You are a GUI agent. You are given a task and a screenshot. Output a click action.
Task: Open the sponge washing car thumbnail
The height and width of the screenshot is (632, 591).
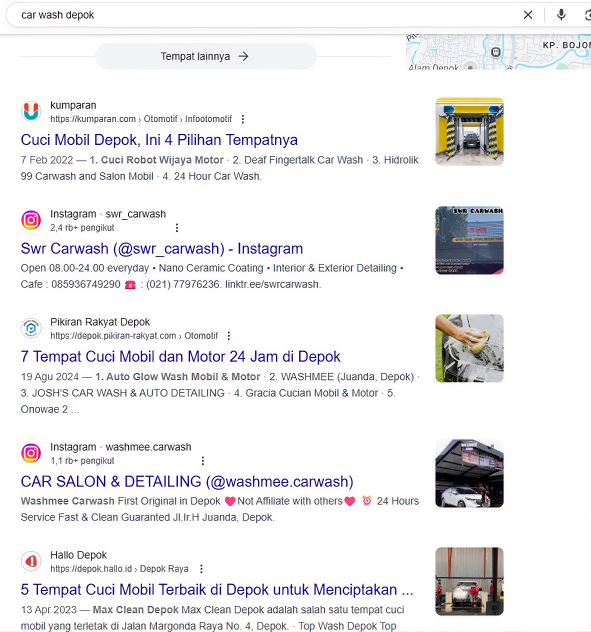point(469,348)
